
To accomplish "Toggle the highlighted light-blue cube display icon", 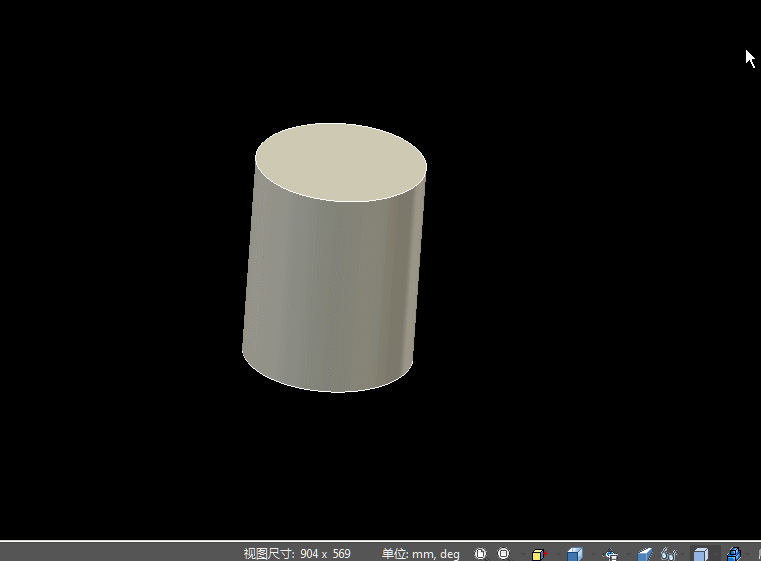I will (701, 553).
